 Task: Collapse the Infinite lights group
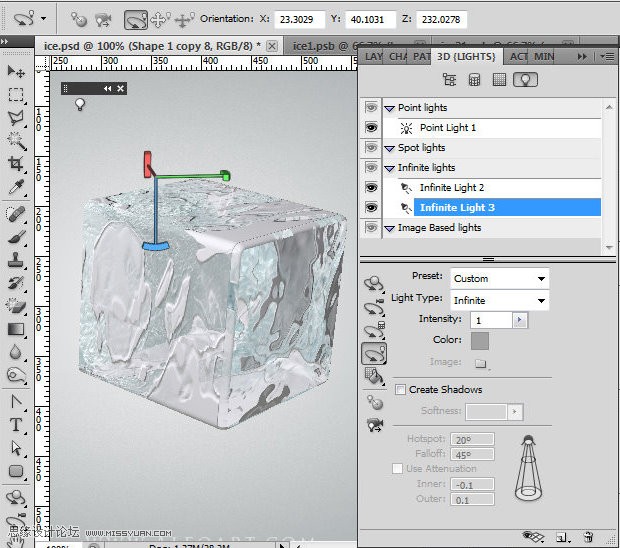click(x=389, y=168)
